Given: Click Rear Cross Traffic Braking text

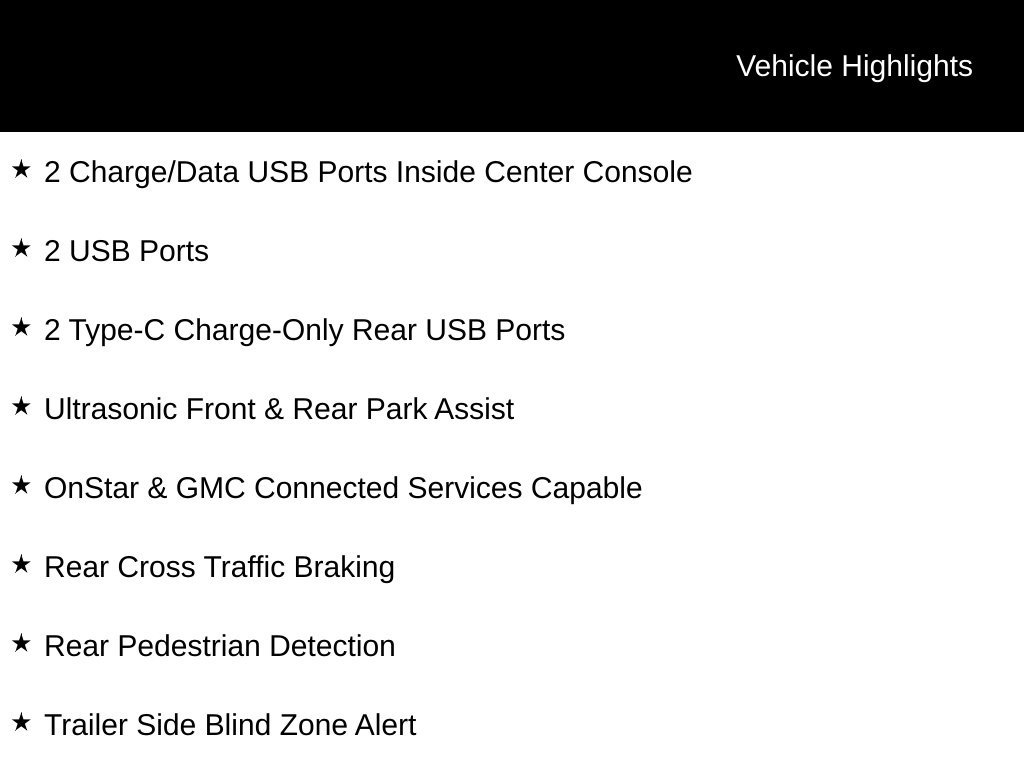Looking at the screenshot, I should tap(219, 568).
